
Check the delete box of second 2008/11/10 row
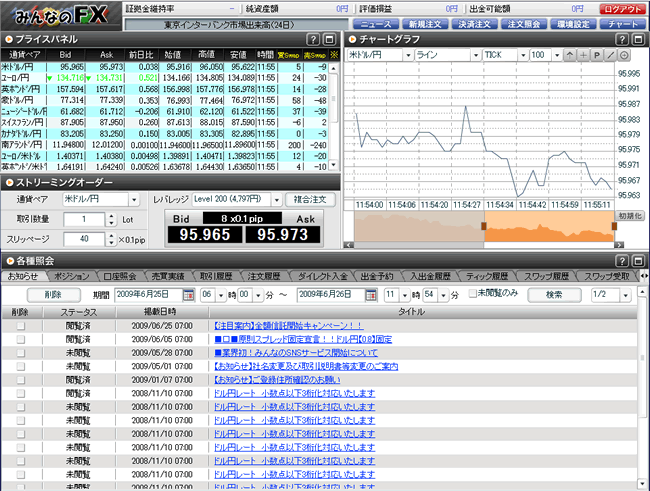click(x=20, y=407)
